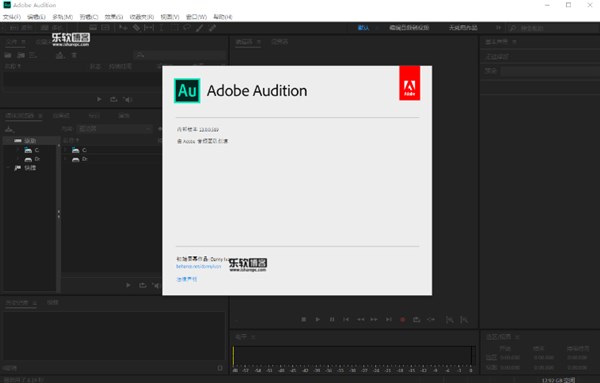Click the search help field

[x=553, y=28]
